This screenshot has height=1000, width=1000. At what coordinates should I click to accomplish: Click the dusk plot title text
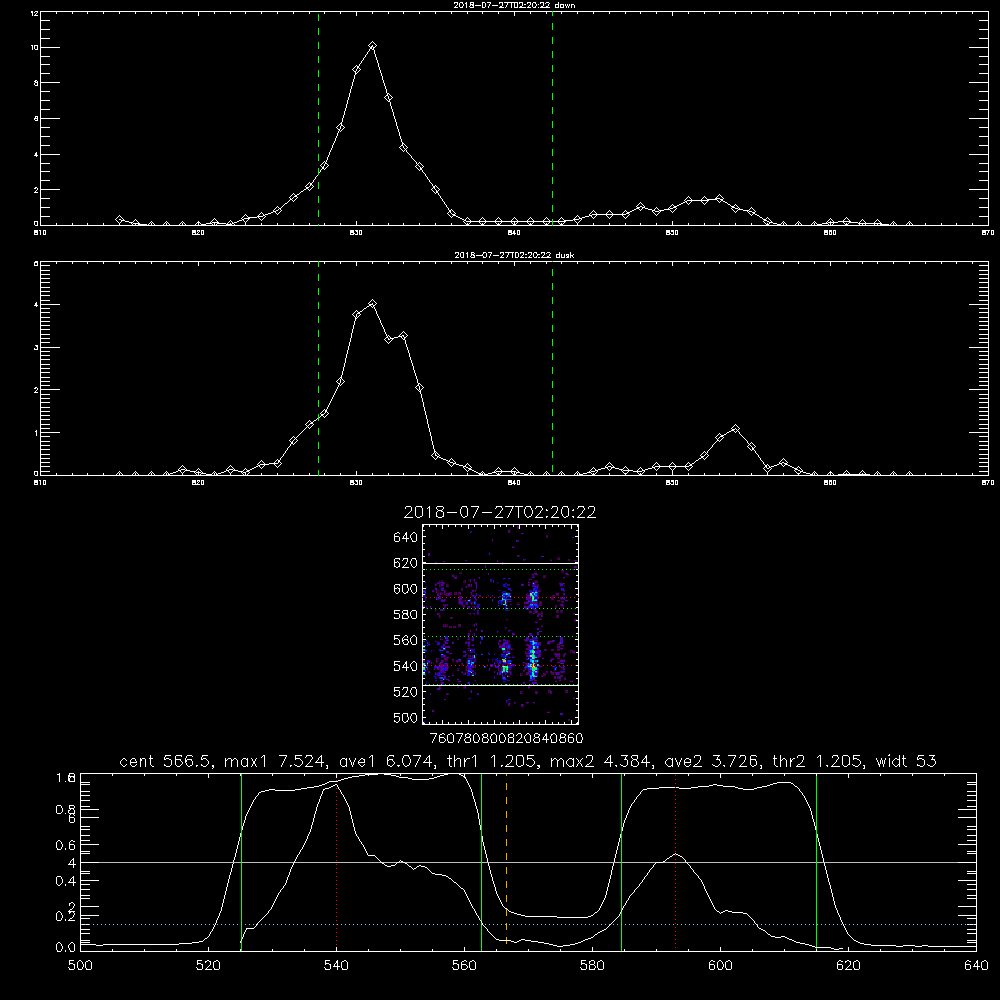(x=514, y=254)
